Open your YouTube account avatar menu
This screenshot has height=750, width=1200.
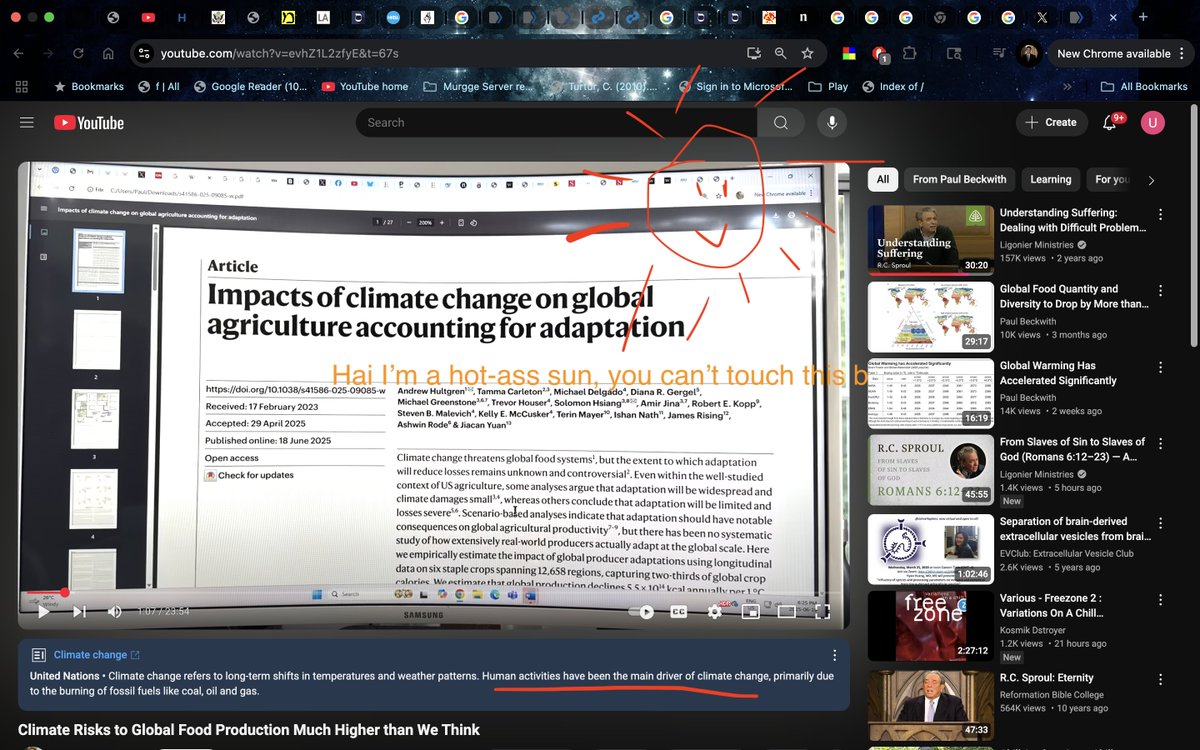[1152, 122]
